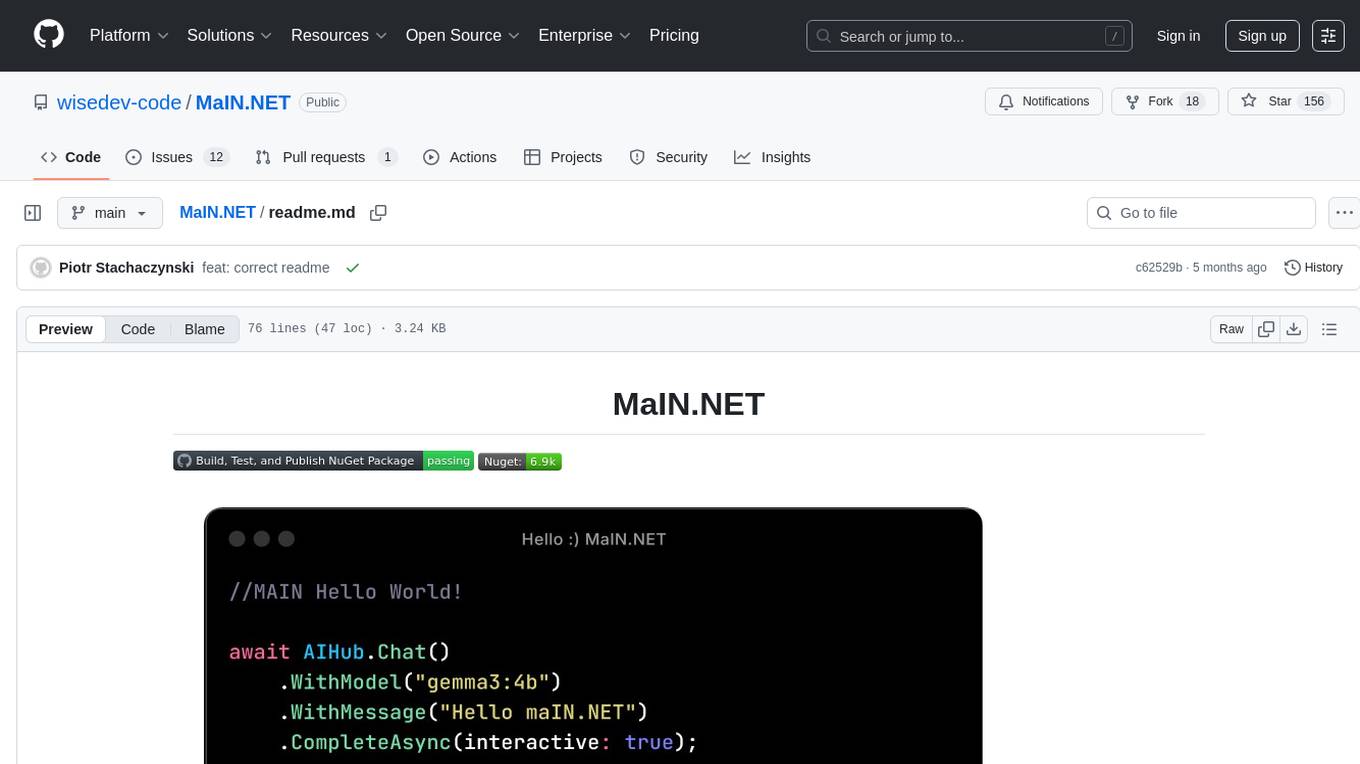
Task: Open the Solutions dropdown menu
Action: pos(229,35)
